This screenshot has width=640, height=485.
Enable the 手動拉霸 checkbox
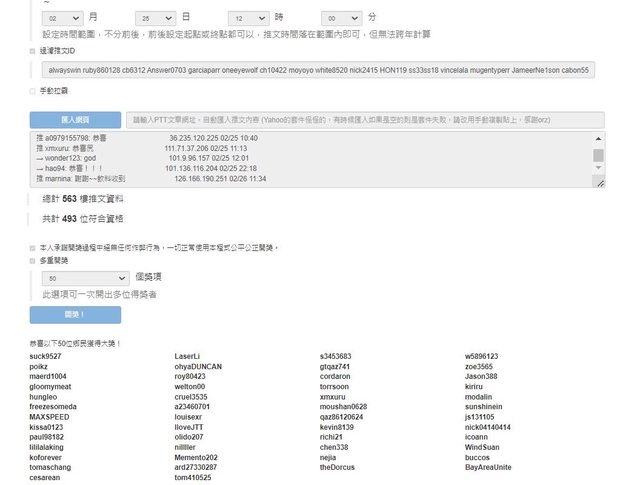(x=33, y=92)
